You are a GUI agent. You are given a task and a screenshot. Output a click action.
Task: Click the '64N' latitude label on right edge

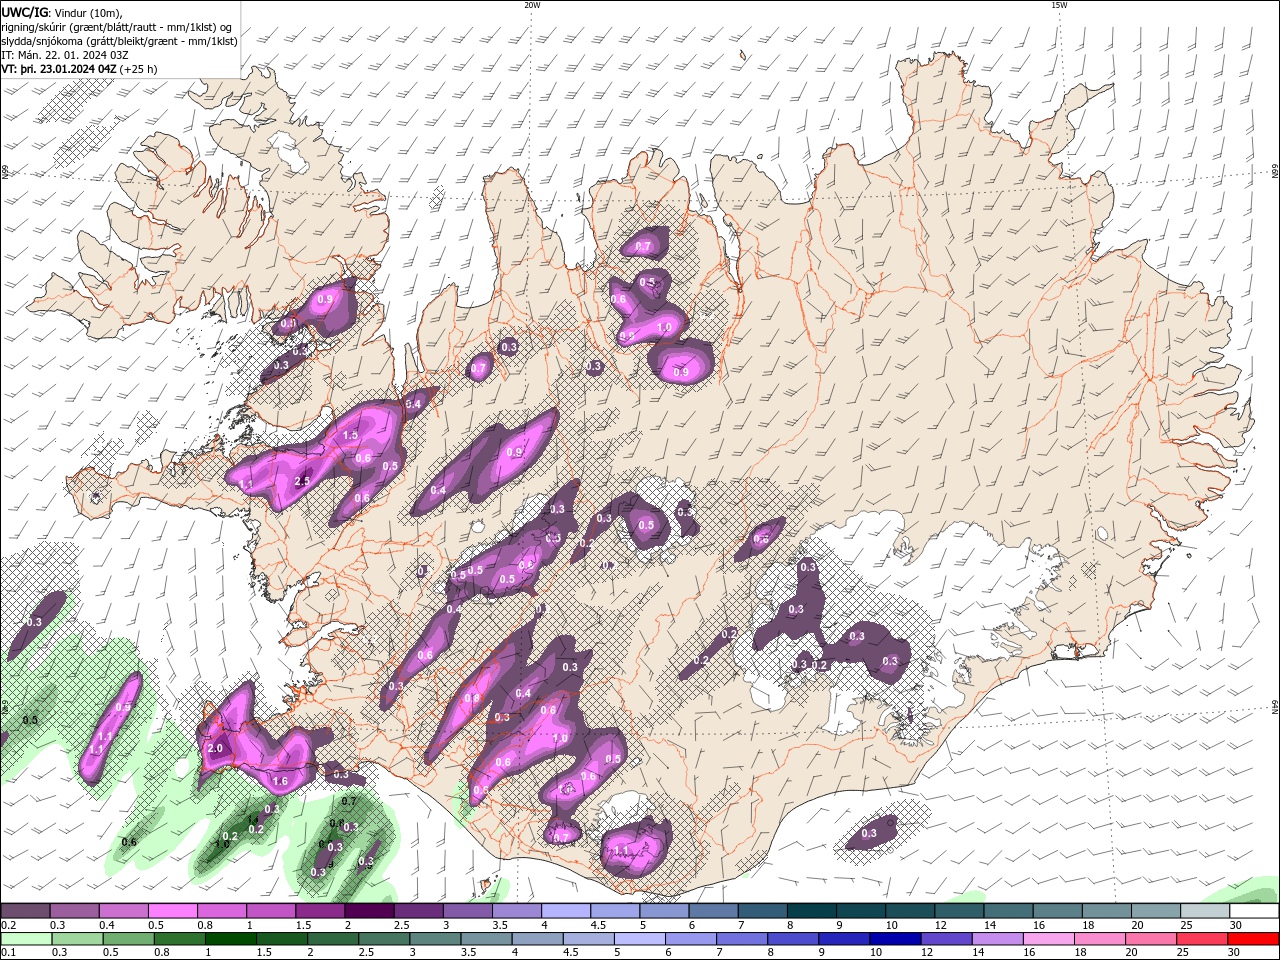click(1275, 707)
